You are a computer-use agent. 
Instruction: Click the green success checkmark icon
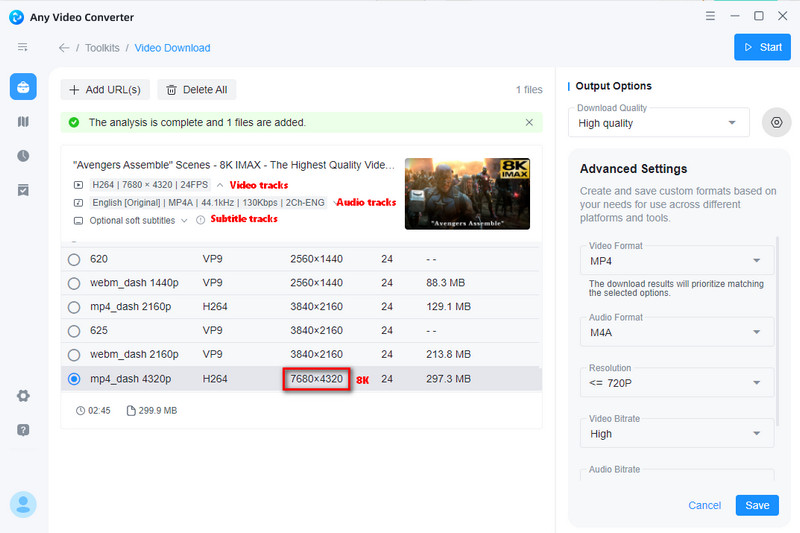(x=74, y=122)
